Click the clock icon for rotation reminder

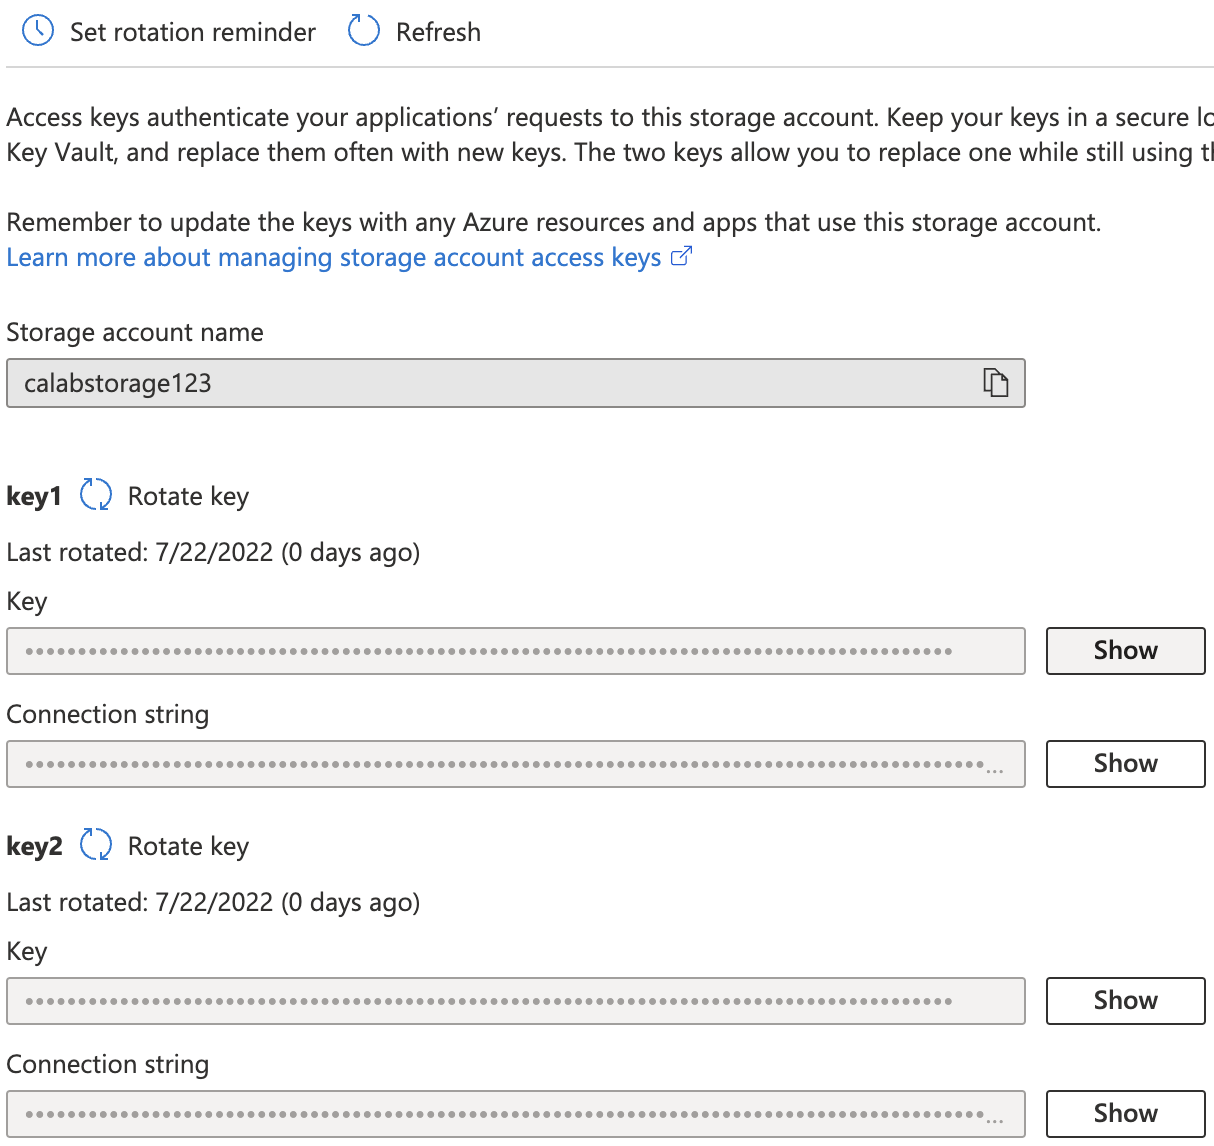click(x=38, y=31)
